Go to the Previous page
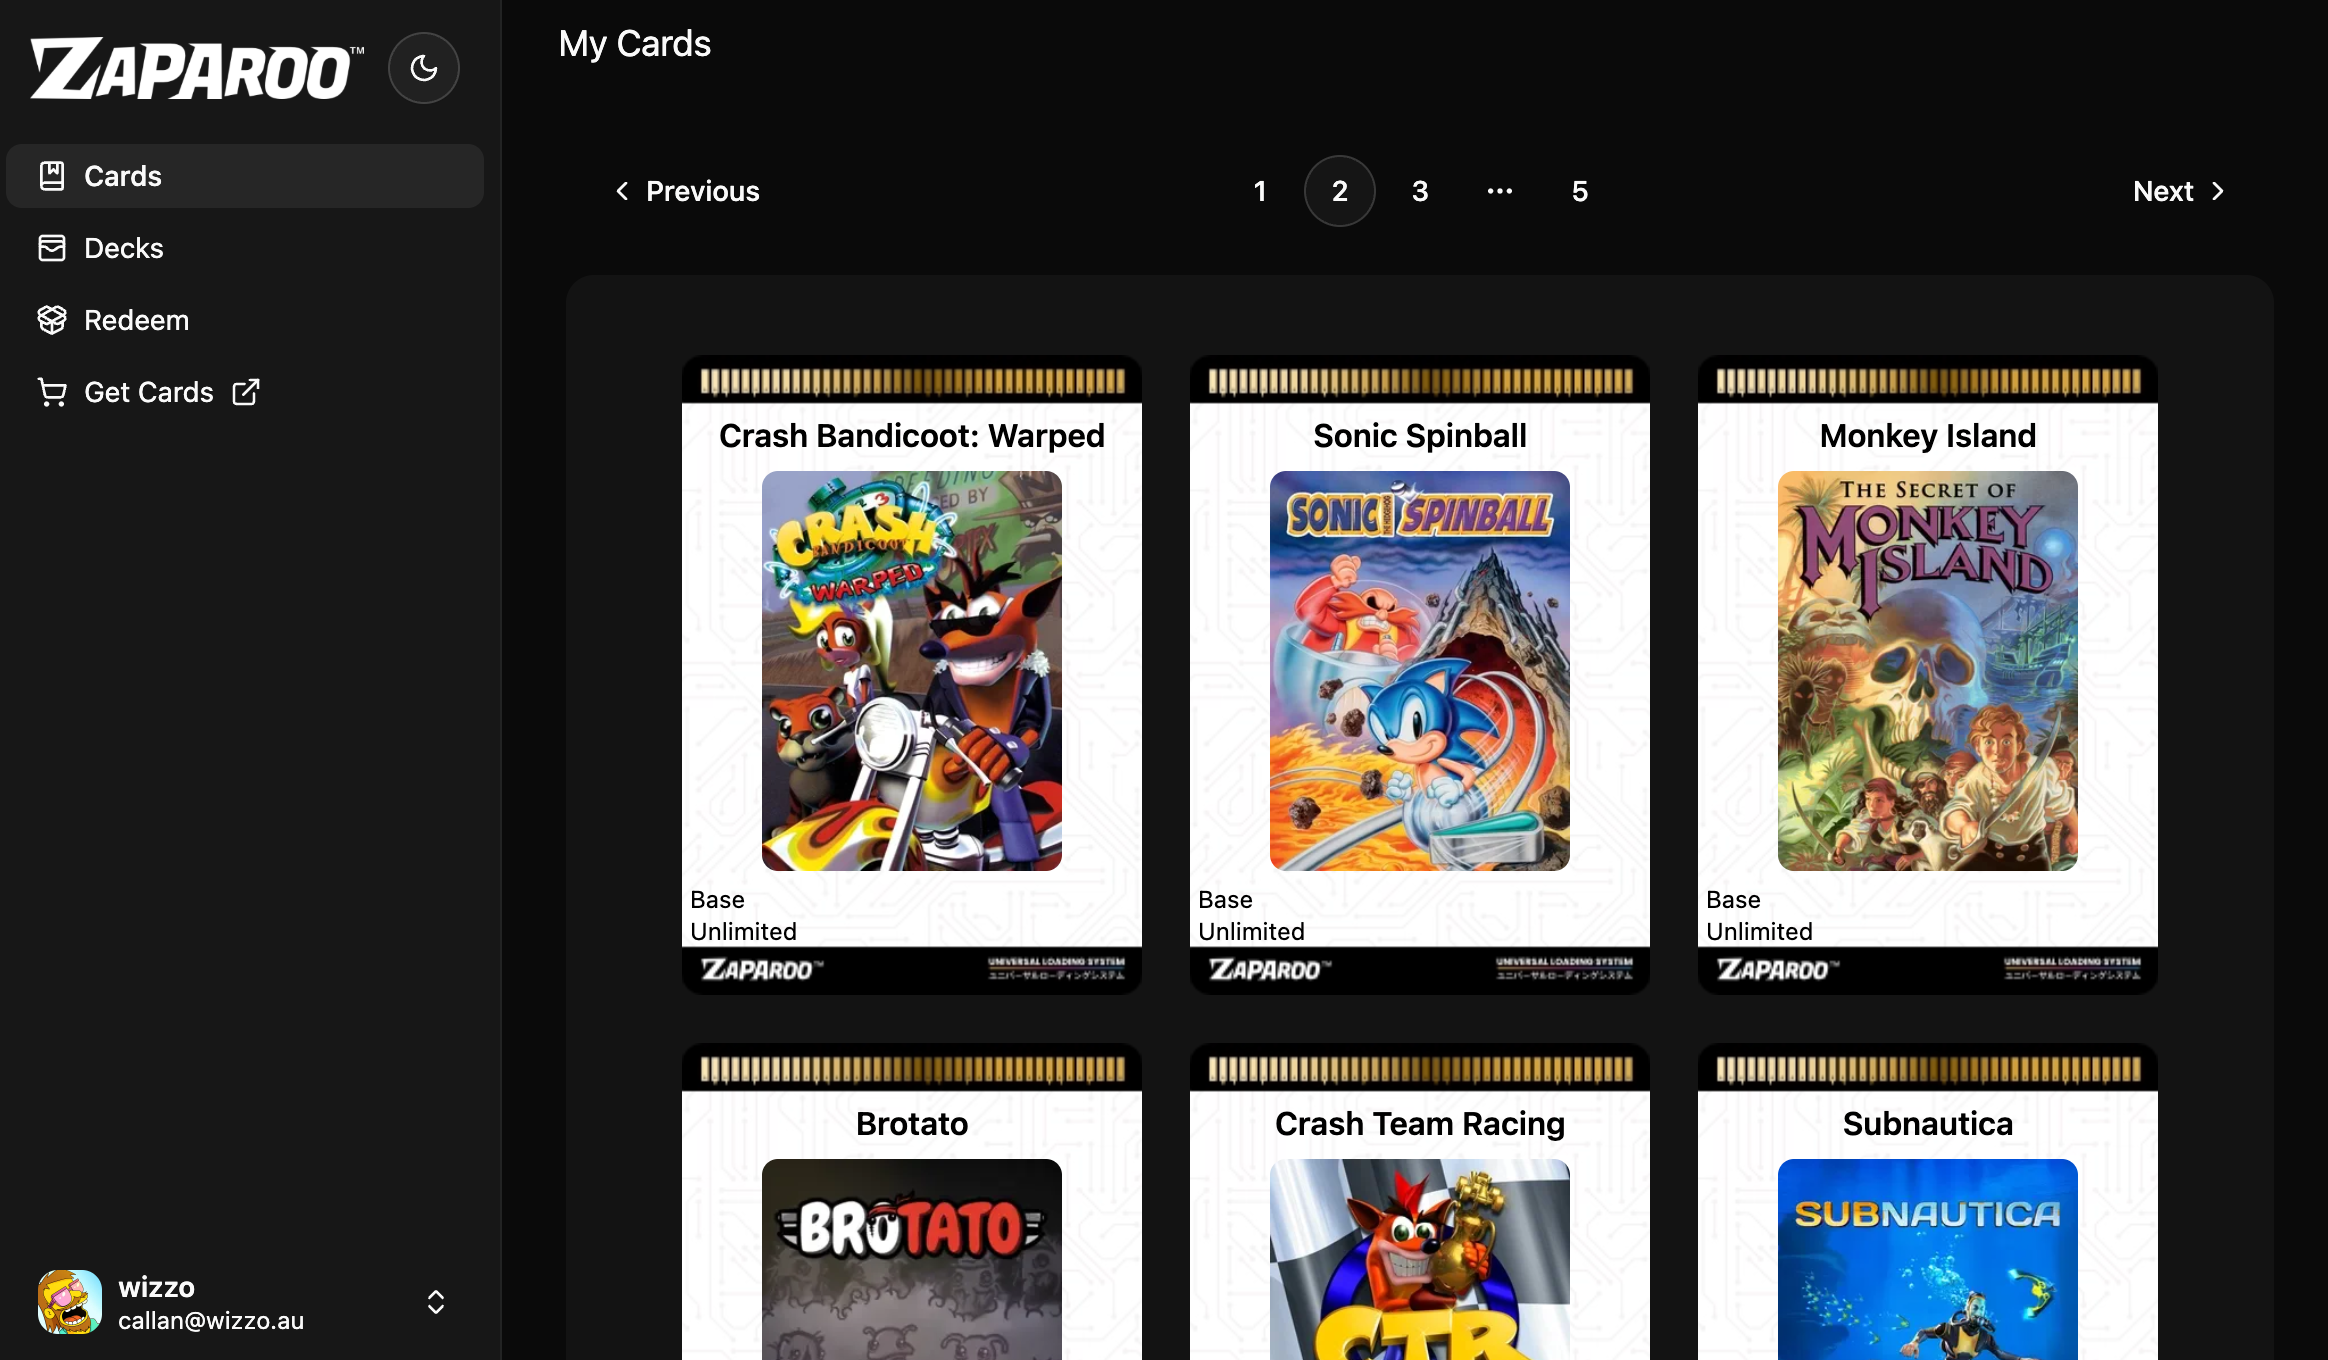The width and height of the screenshot is (2328, 1360). [687, 191]
